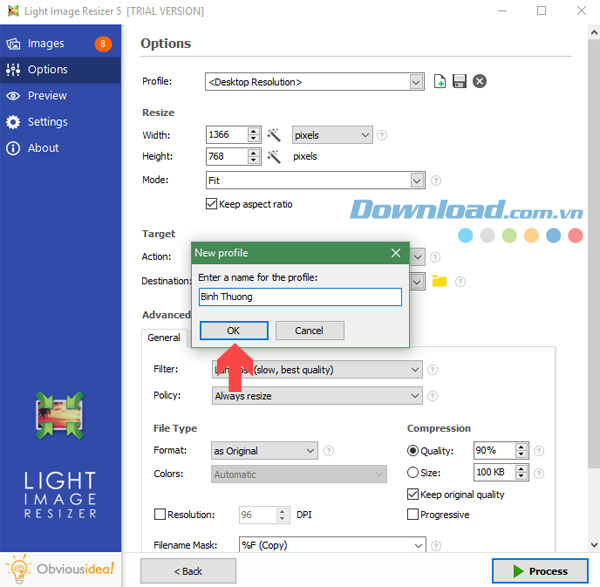Select the Size radio button
The image size is (600, 587).
click(x=412, y=473)
